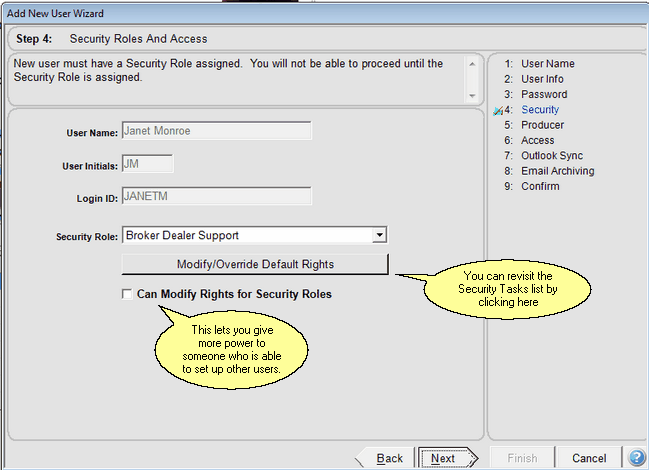Click the current-step marker icon beside Security

(x=498, y=110)
